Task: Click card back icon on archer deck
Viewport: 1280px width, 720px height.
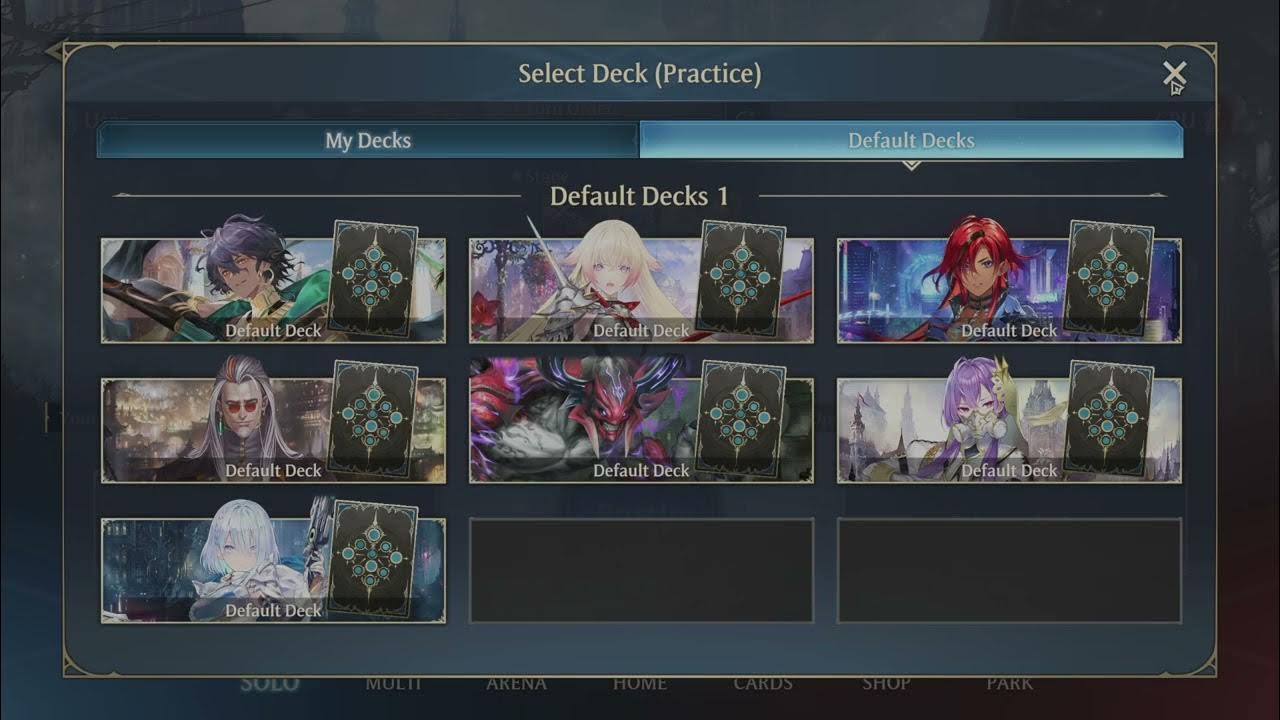Action: tap(373, 278)
